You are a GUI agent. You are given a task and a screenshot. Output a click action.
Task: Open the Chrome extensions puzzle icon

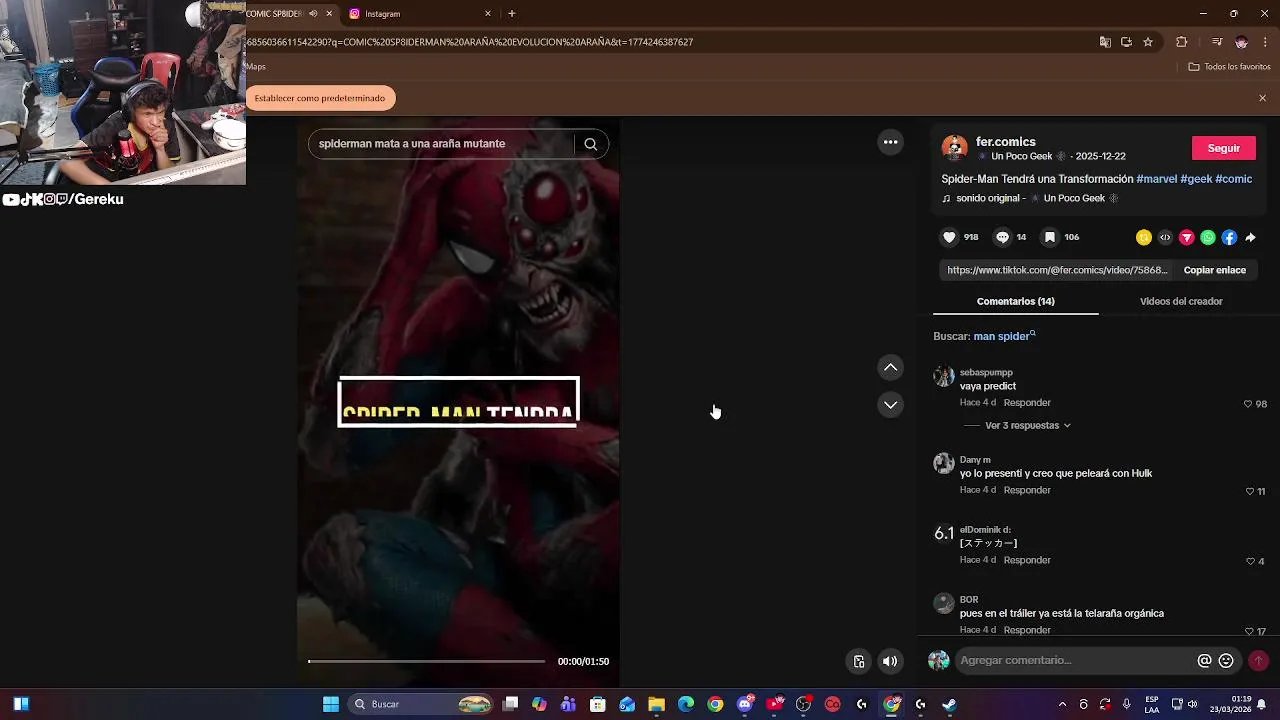point(1182,42)
